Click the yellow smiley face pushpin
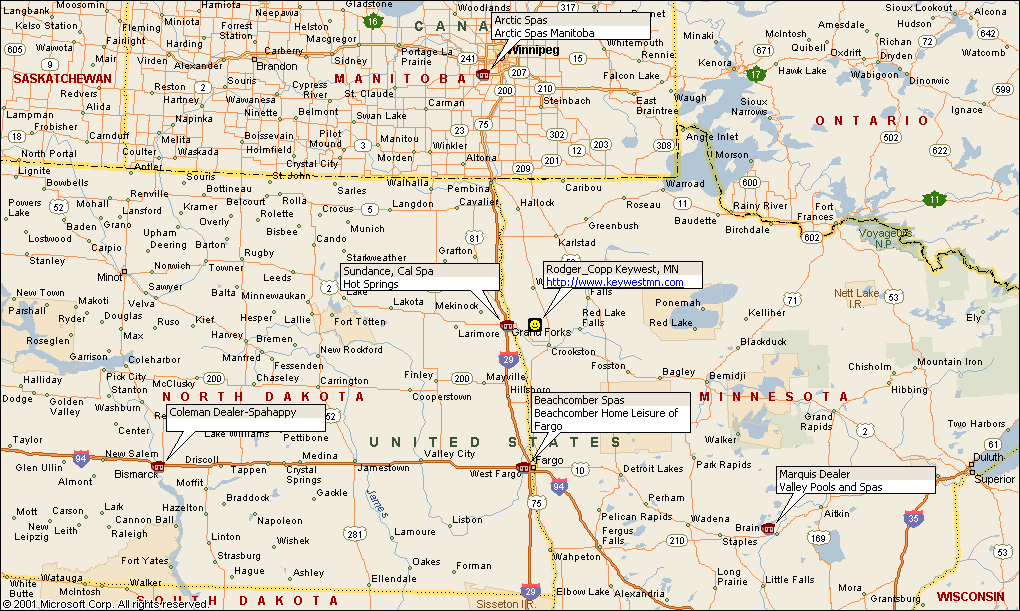Viewport: 1020px width, 611px height. click(x=535, y=324)
